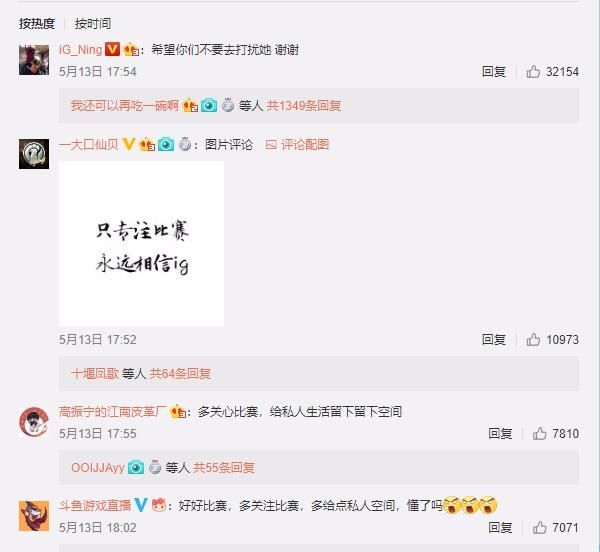Click thumbs-up on the 10973-likes comment
The height and width of the screenshot is (552, 600).
pyautogui.click(x=533, y=339)
